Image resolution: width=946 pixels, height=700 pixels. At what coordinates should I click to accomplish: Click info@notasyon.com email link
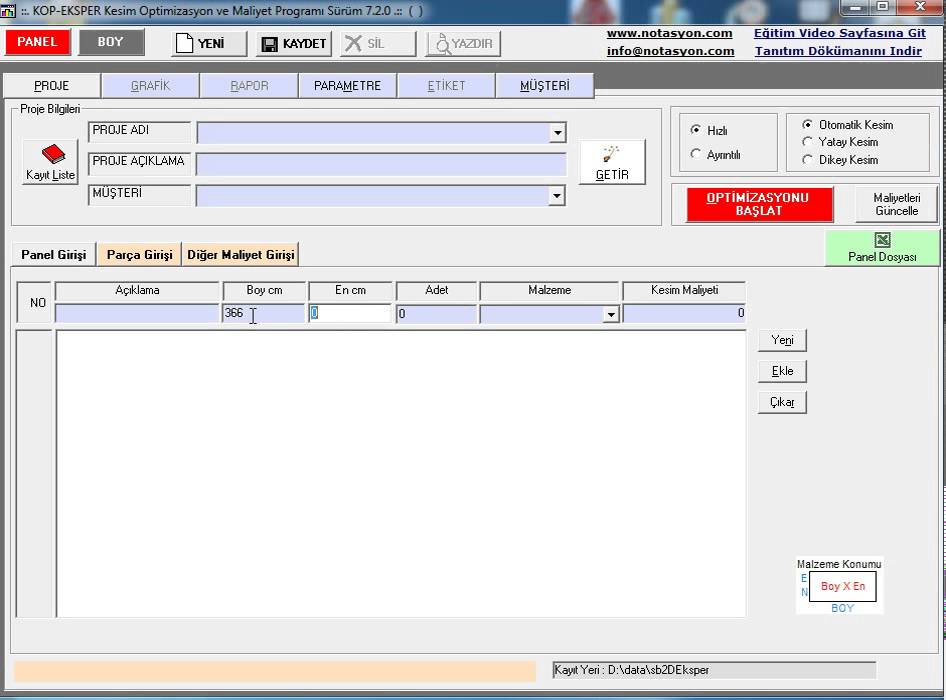click(x=670, y=51)
